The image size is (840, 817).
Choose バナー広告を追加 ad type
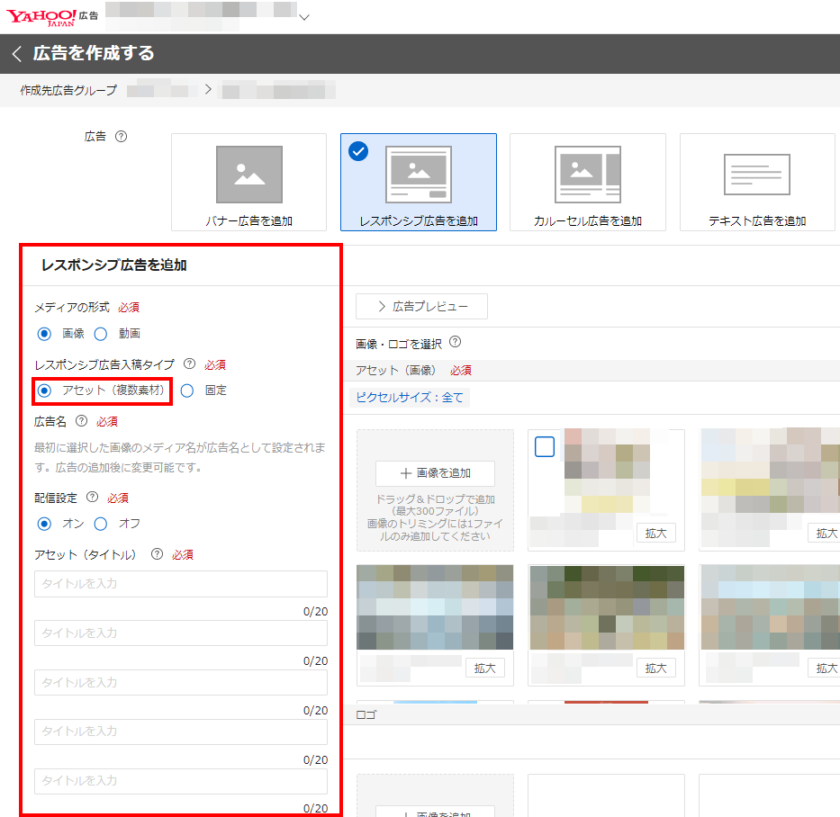tap(249, 183)
